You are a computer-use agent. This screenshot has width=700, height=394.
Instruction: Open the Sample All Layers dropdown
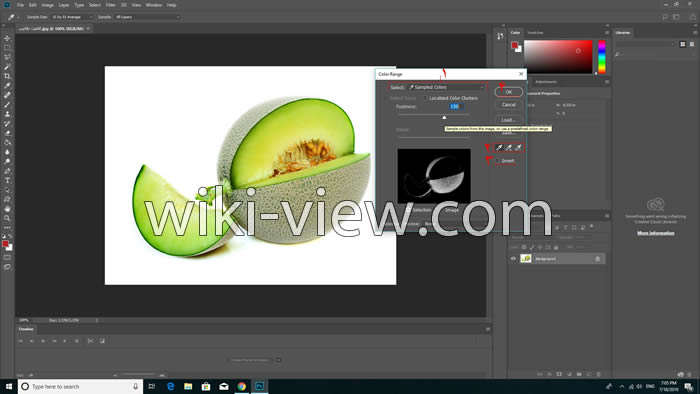tap(146, 17)
